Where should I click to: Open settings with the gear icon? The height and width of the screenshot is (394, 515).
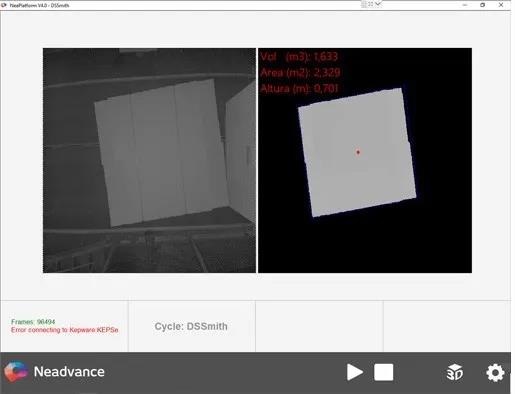(495, 373)
